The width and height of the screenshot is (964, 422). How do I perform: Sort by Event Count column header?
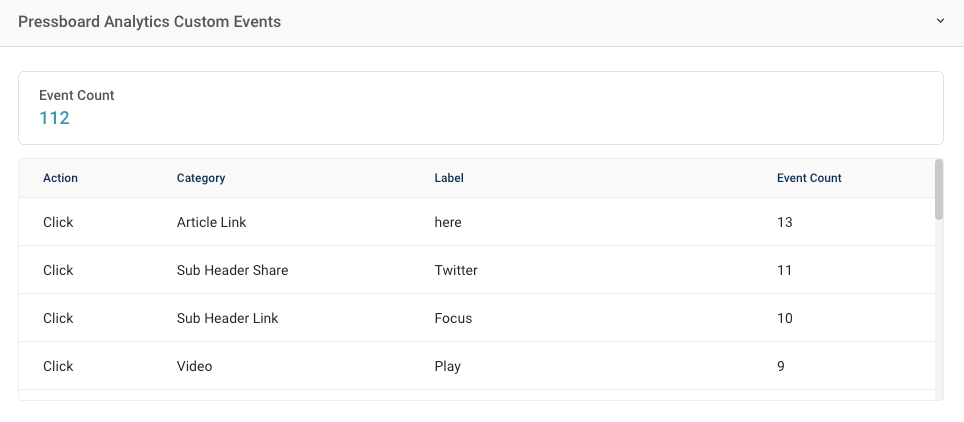click(x=809, y=178)
